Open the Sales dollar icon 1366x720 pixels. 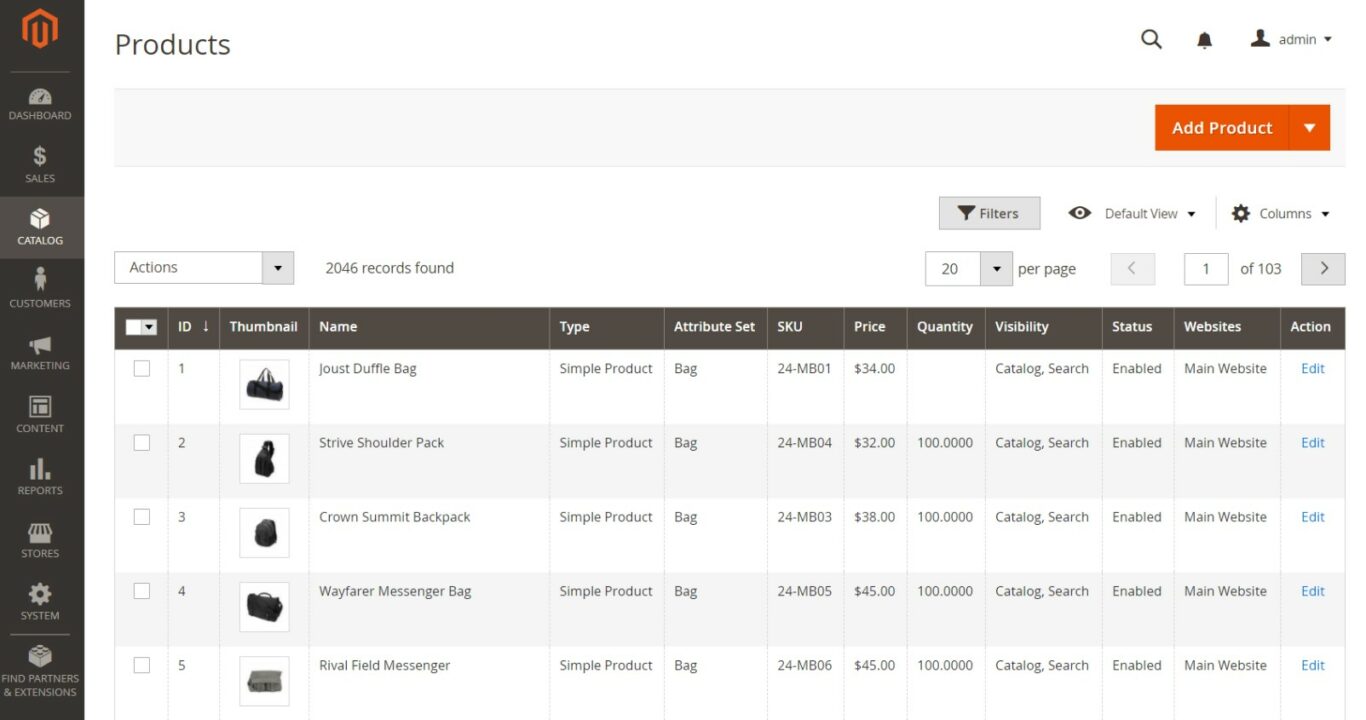point(40,156)
